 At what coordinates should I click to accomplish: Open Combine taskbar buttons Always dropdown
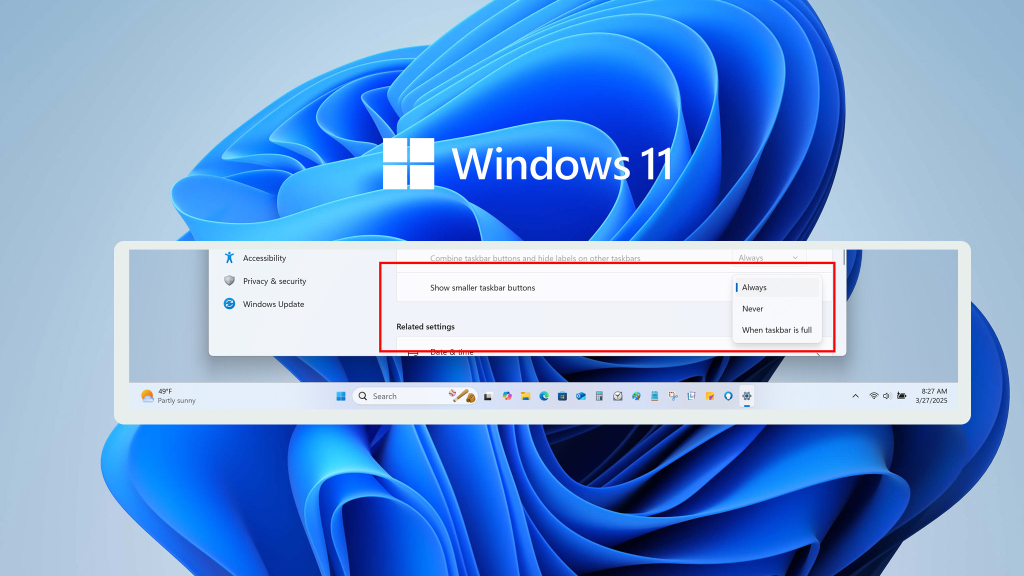pos(769,258)
